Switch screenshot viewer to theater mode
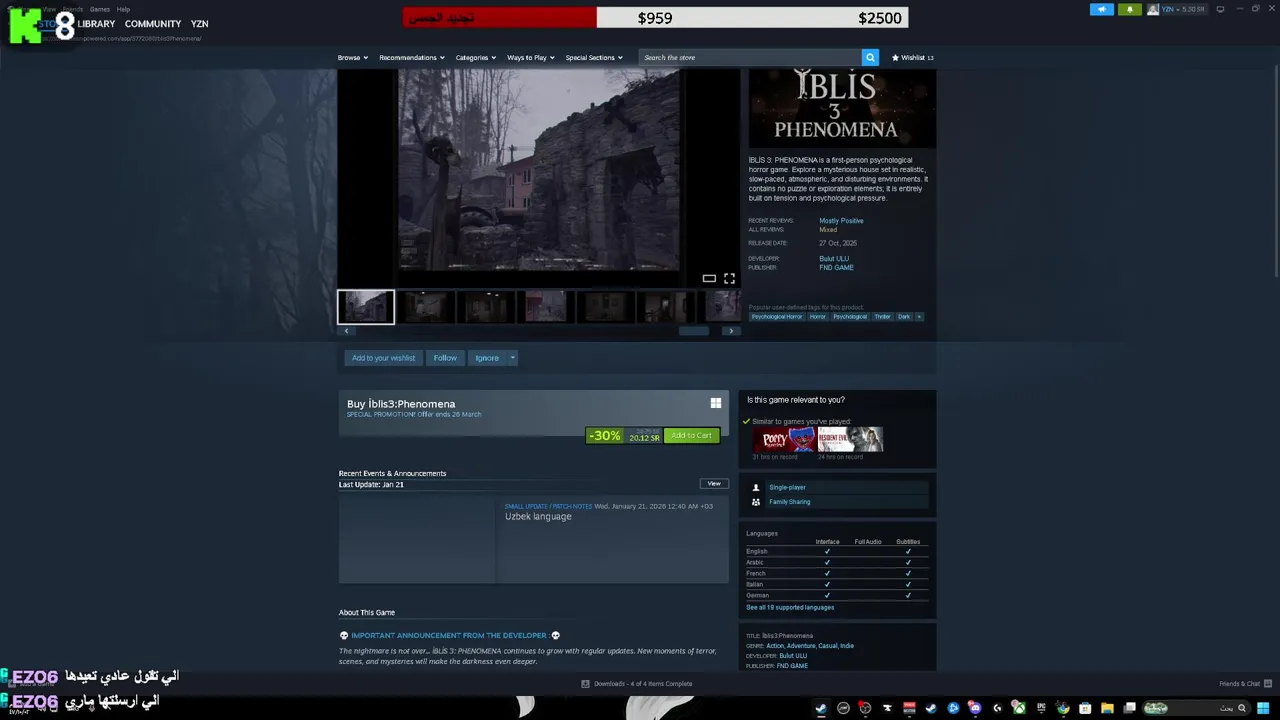The image size is (1280, 720). tap(709, 278)
